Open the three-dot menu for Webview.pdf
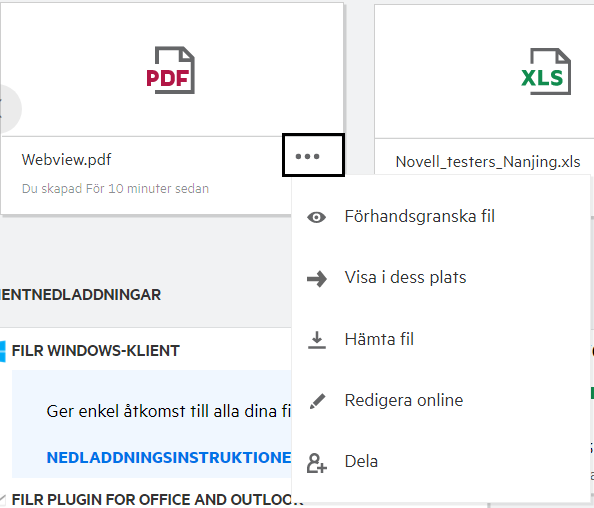The width and height of the screenshot is (594, 508). [x=313, y=155]
